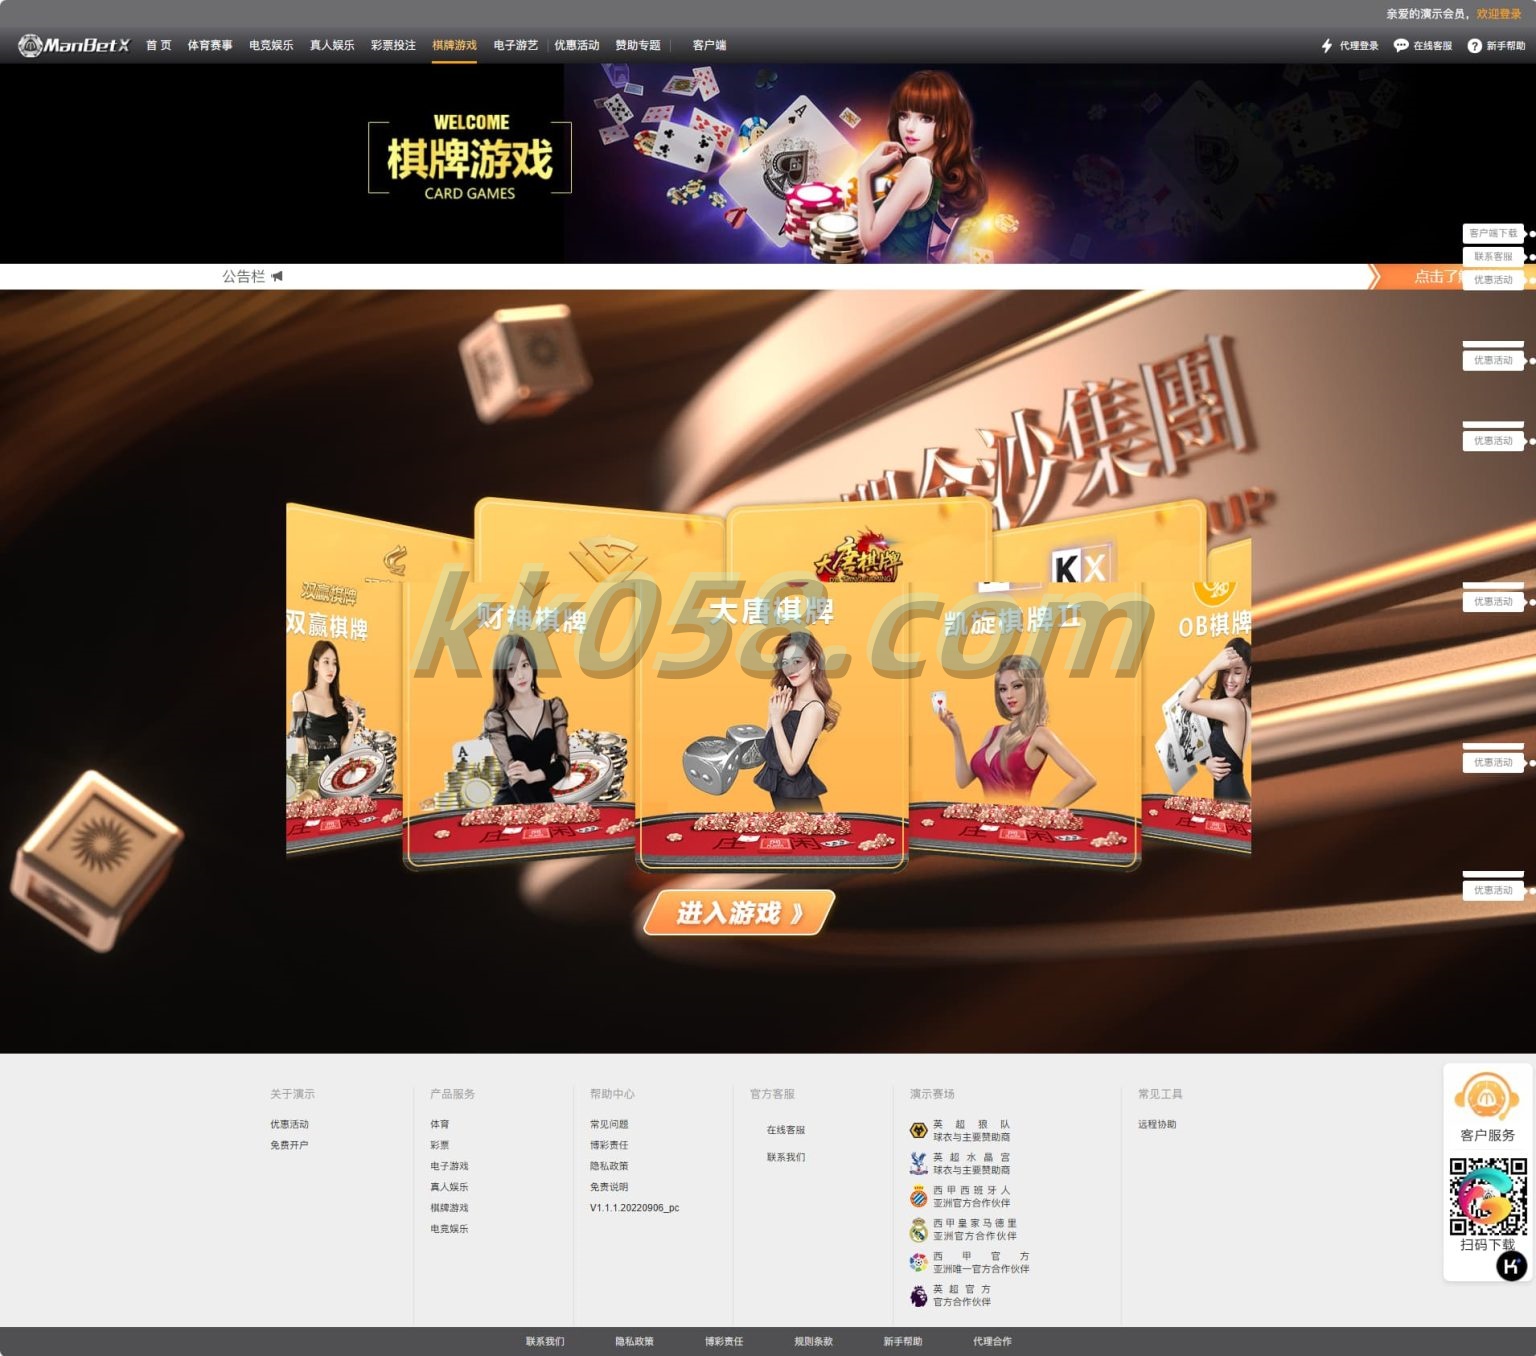The height and width of the screenshot is (1356, 1536).
Task: Click 棋牌游戏 under 产品服务
Action: pyautogui.click(x=449, y=1209)
